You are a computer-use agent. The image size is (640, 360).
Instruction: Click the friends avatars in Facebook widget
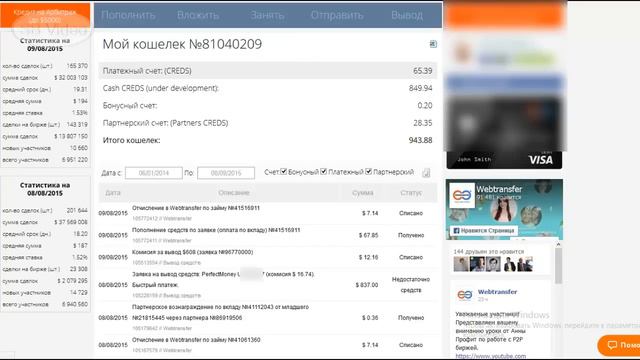[493, 264]
